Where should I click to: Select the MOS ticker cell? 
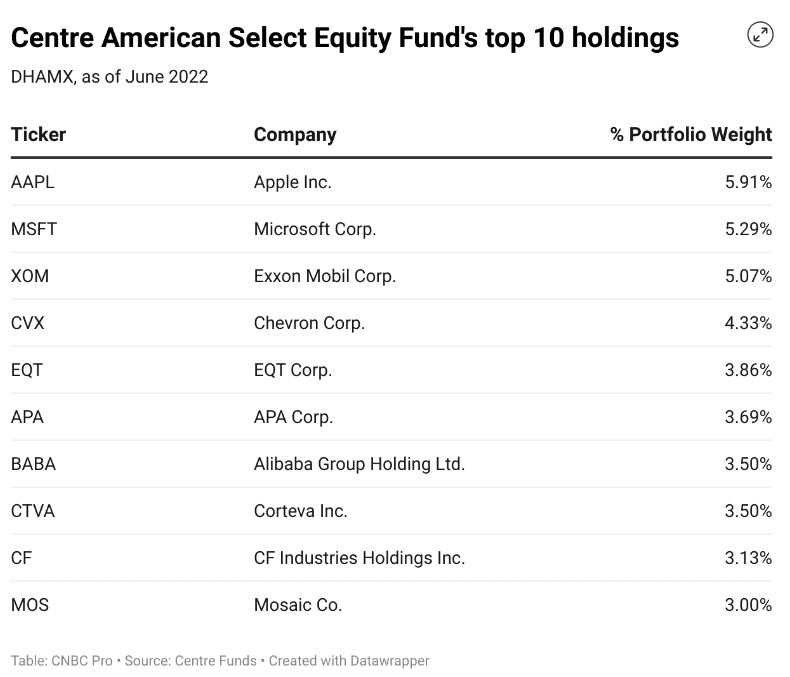pyautogui.click(x=30, y=605)
